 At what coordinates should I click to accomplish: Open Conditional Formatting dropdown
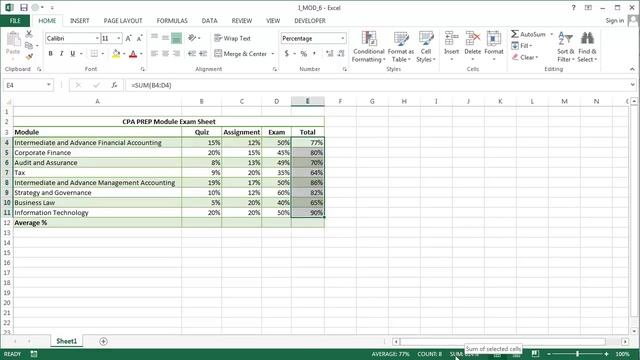pyautogui.click(x=369, y=47)
